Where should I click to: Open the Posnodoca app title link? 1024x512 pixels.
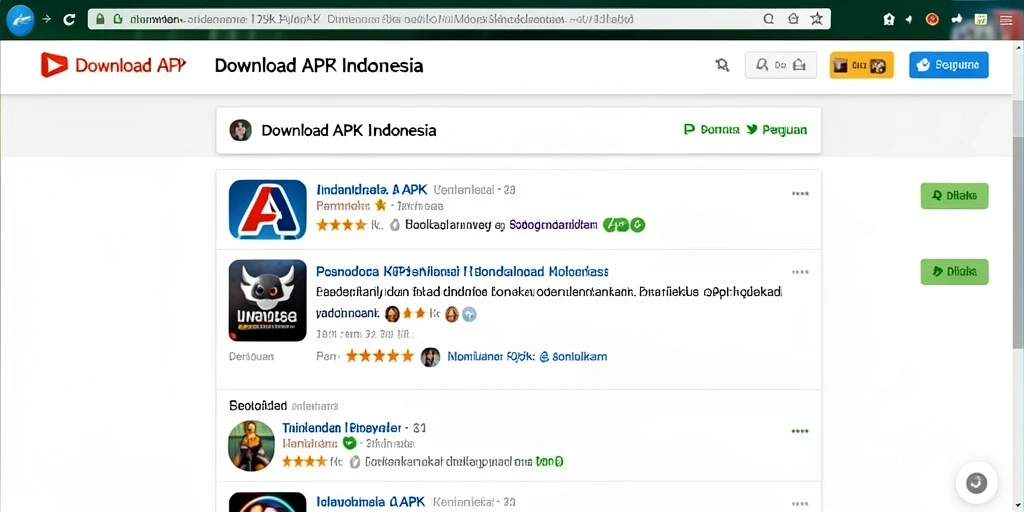(x=462, y=270)
